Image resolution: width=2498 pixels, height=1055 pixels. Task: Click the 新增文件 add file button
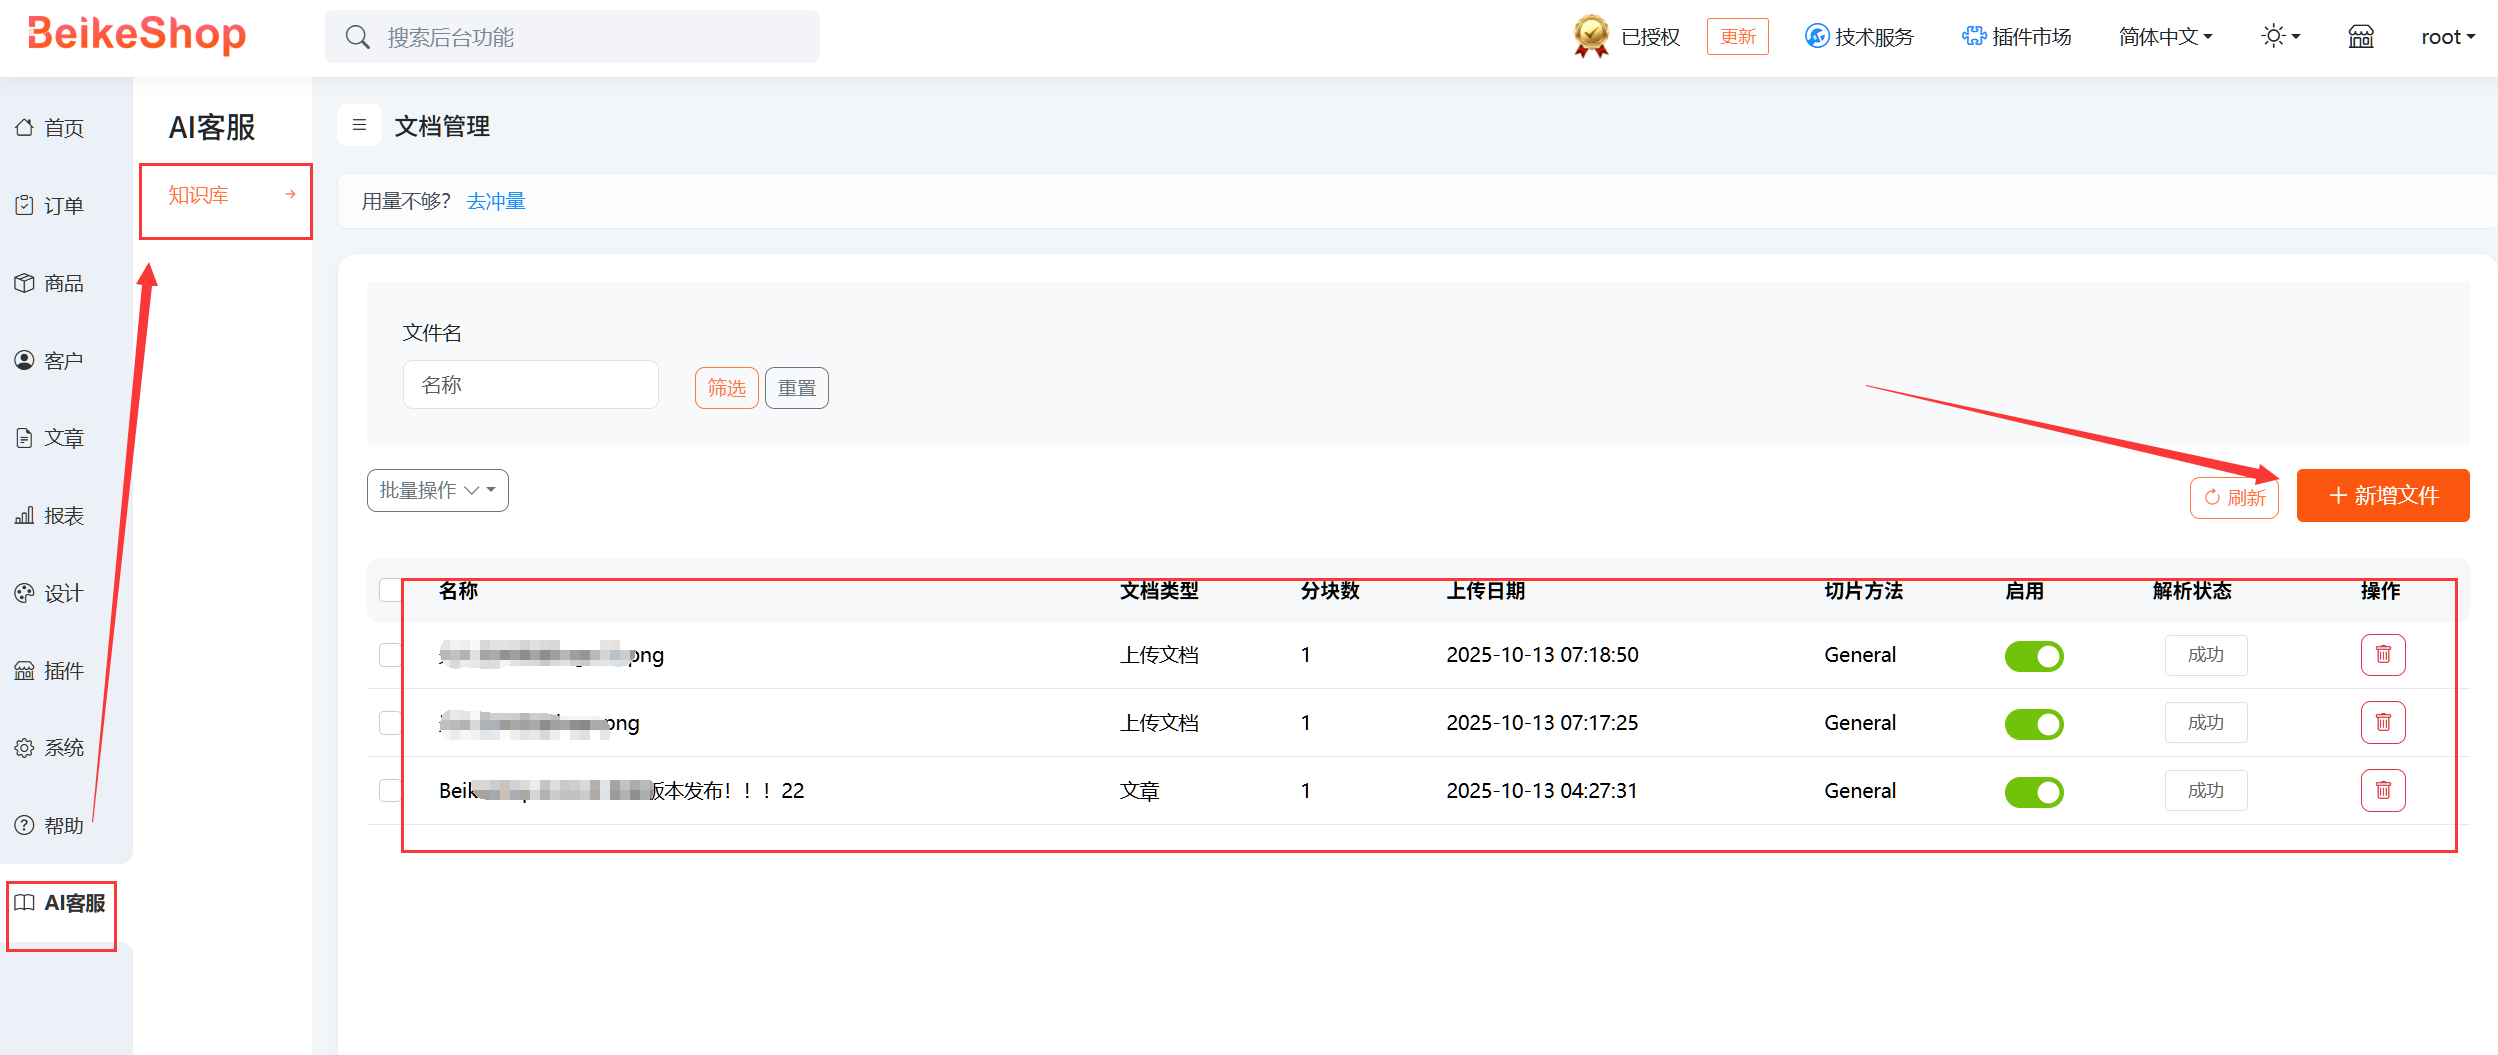click(2382, 496)
